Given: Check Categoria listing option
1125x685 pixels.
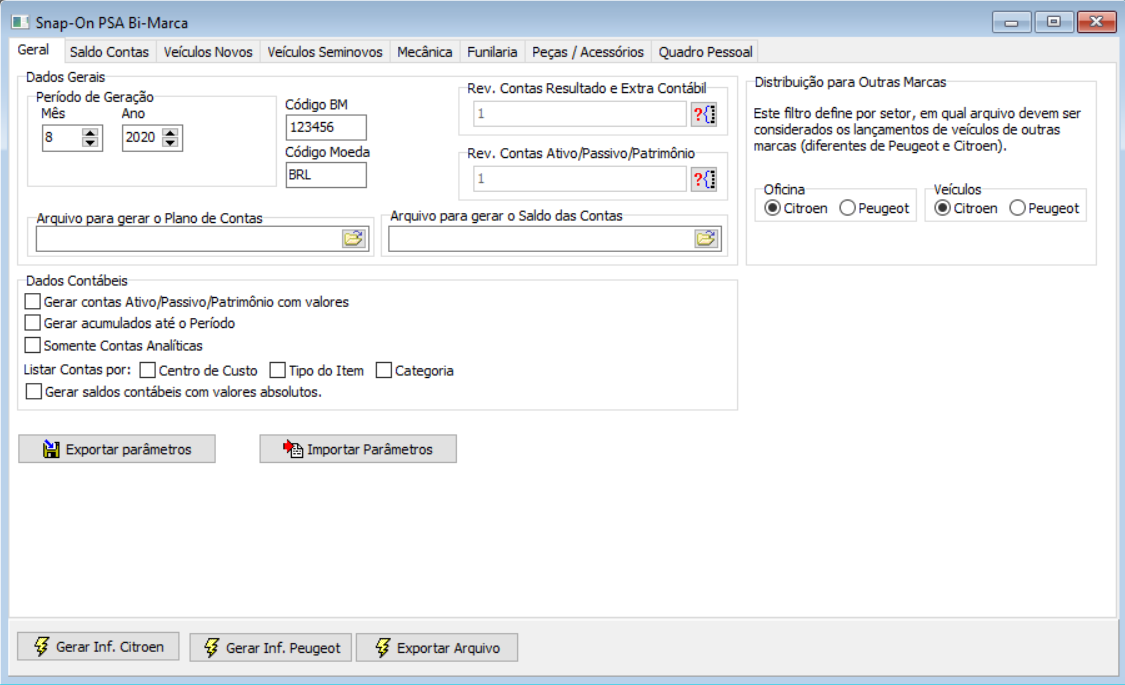Looking at the screenshot, I should (384, 370).
